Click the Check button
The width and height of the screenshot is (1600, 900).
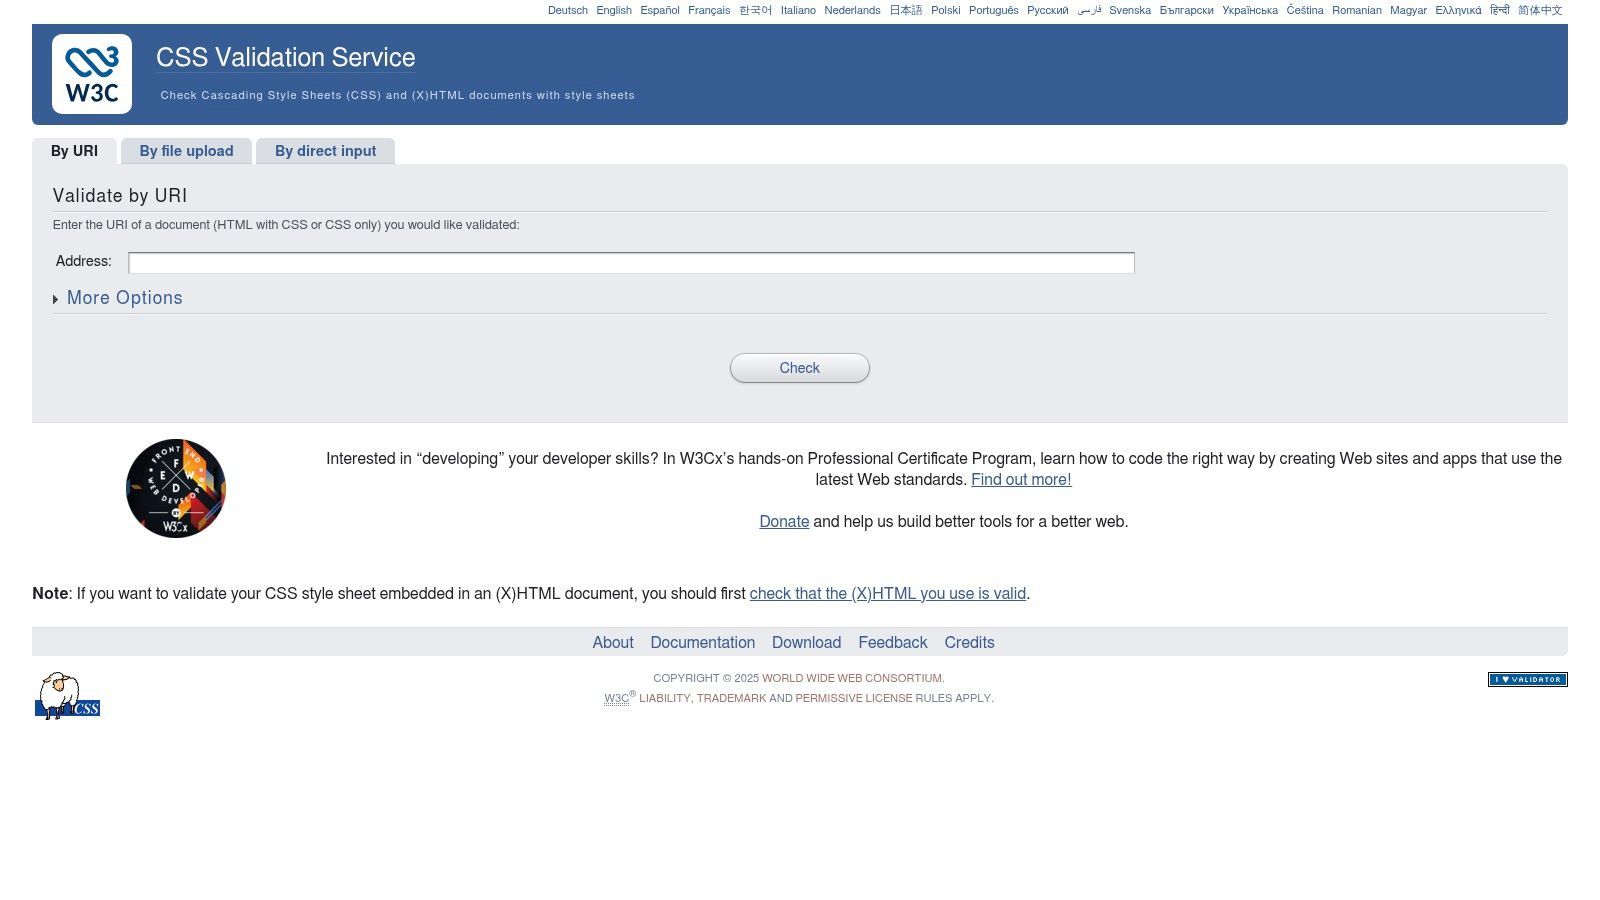click(x=800, y=368)
